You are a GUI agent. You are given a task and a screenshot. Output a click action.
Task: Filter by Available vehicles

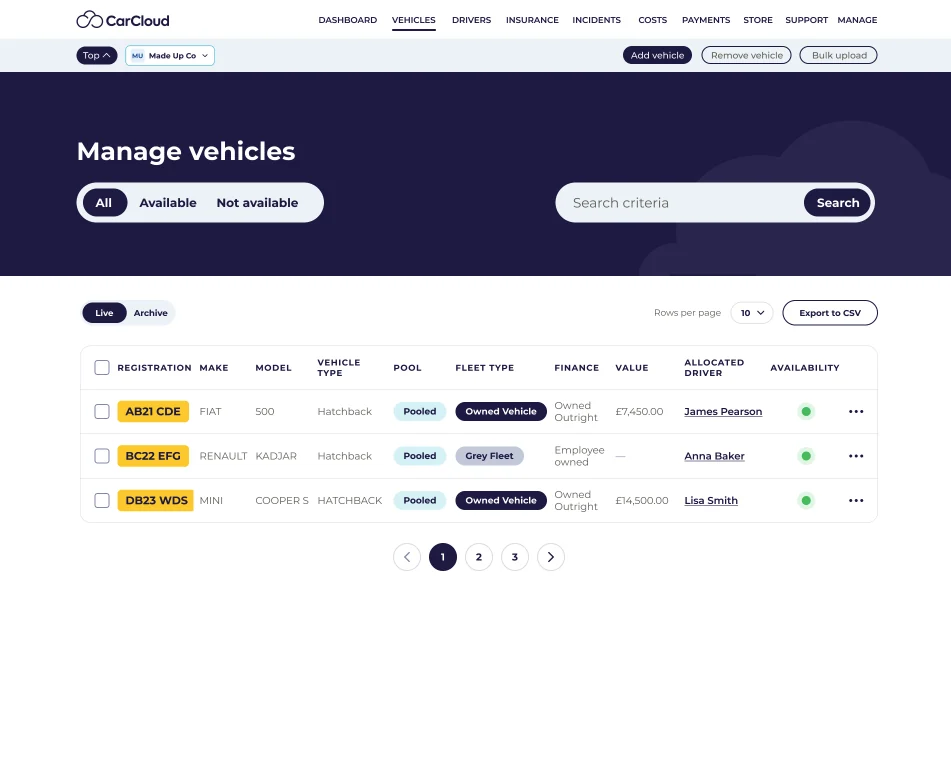pyautogui.click(x=168, y=203)
